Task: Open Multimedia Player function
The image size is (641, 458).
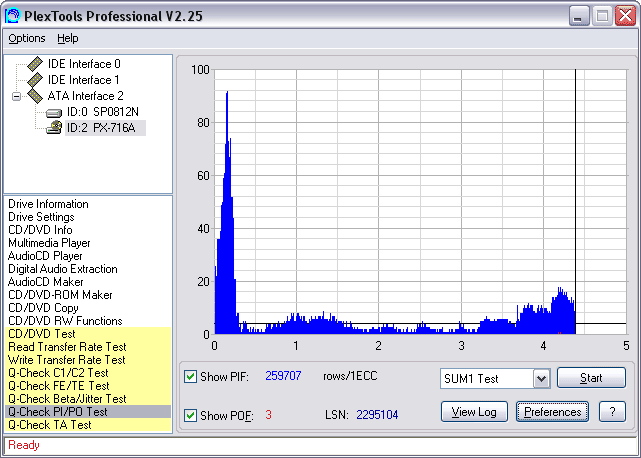Action: pos(49,243)
